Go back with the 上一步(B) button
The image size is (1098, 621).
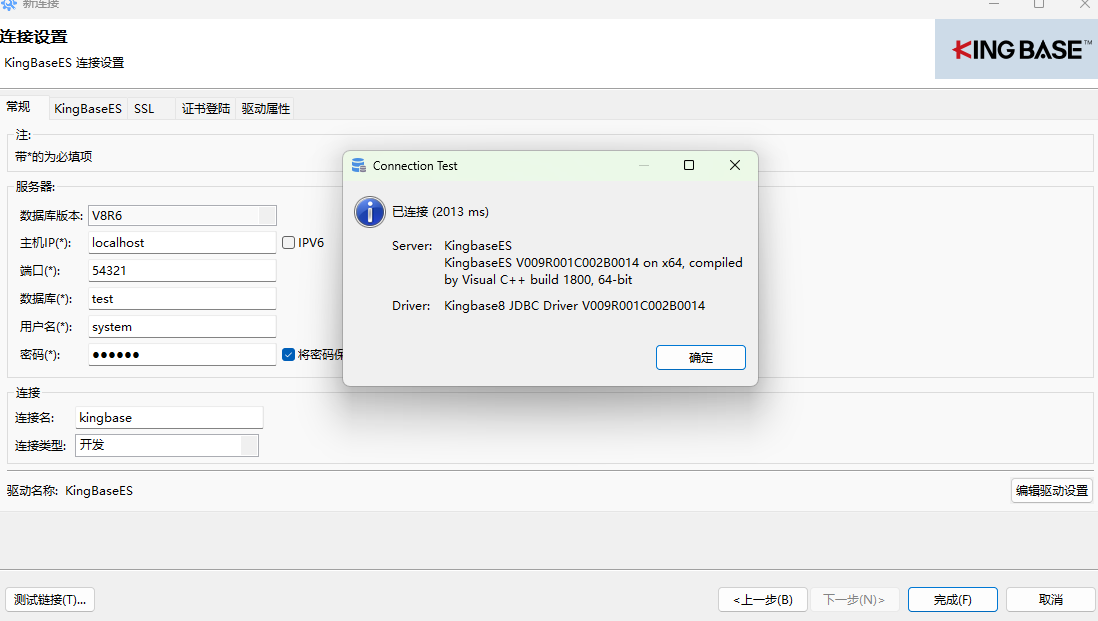pyautogui.click(x=763, y=599)
